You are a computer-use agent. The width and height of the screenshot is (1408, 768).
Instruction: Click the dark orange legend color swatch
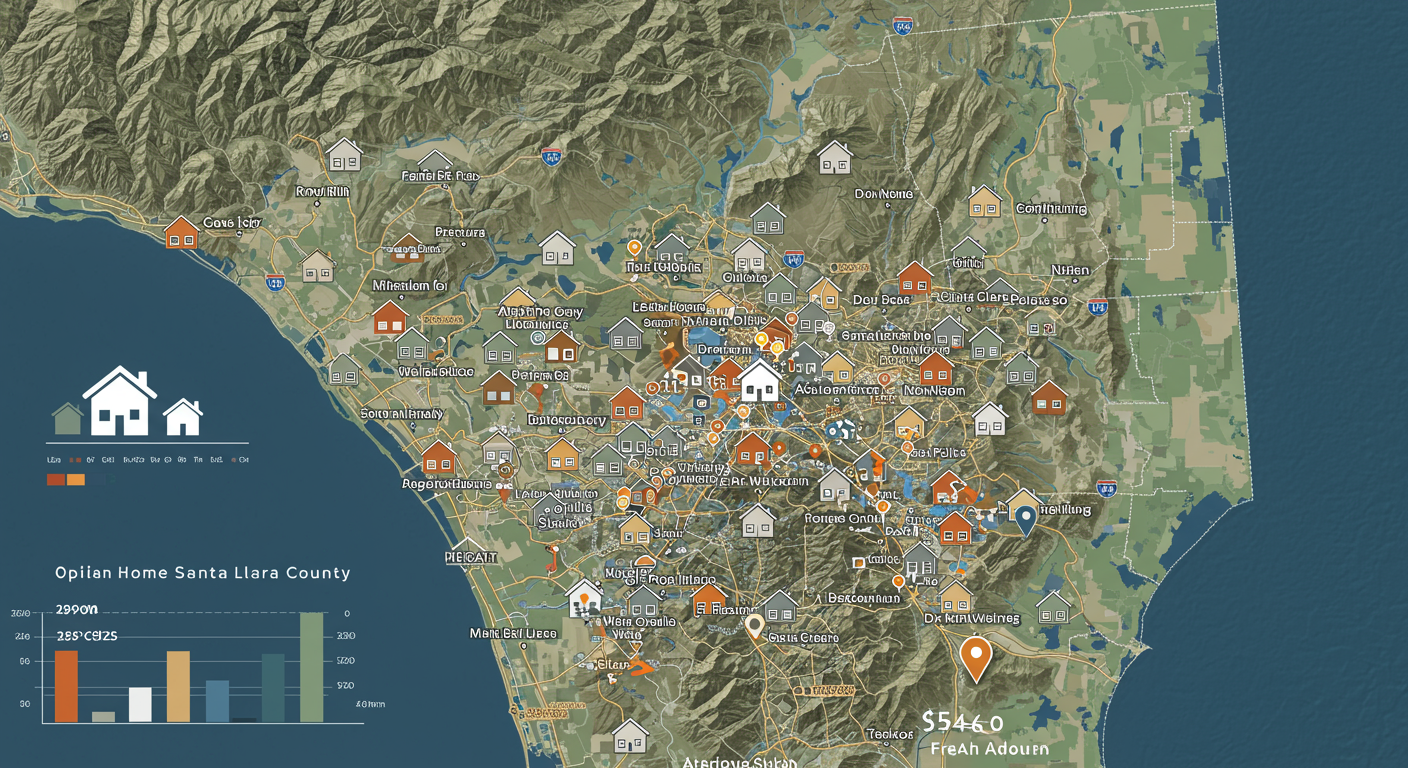click(56, 480)
